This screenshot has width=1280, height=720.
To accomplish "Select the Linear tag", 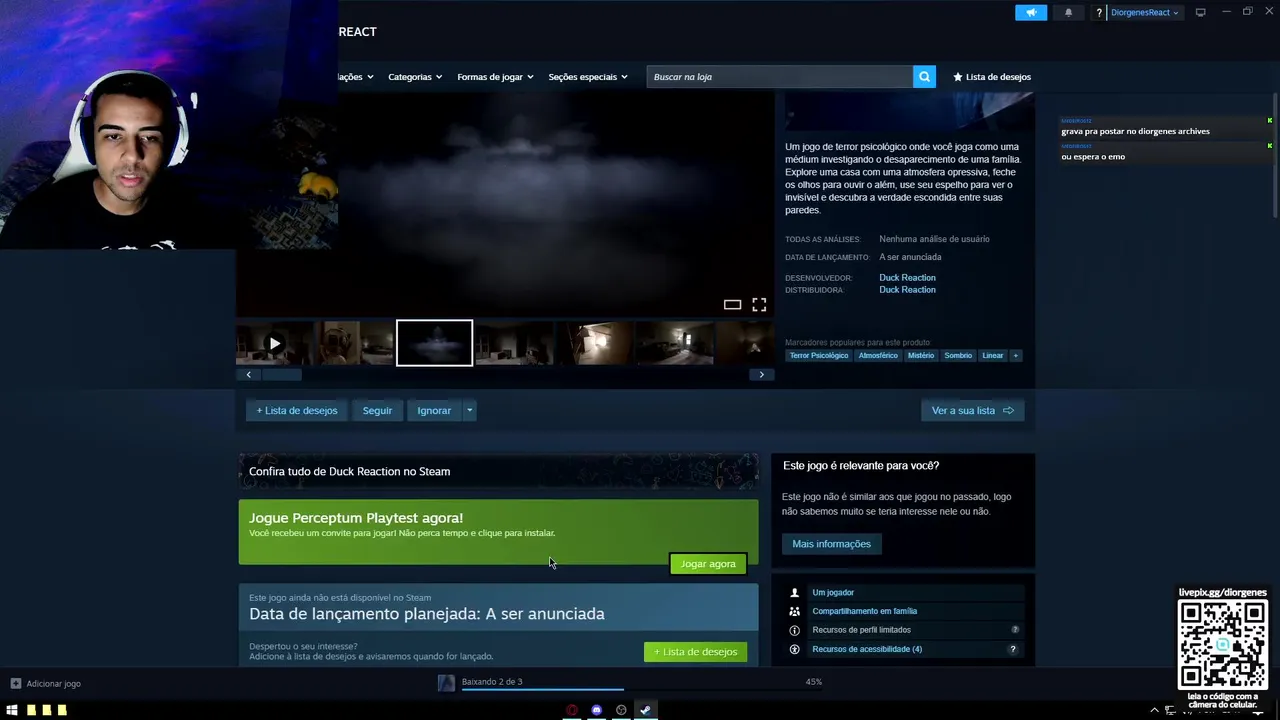I will (x=992, y=355).
